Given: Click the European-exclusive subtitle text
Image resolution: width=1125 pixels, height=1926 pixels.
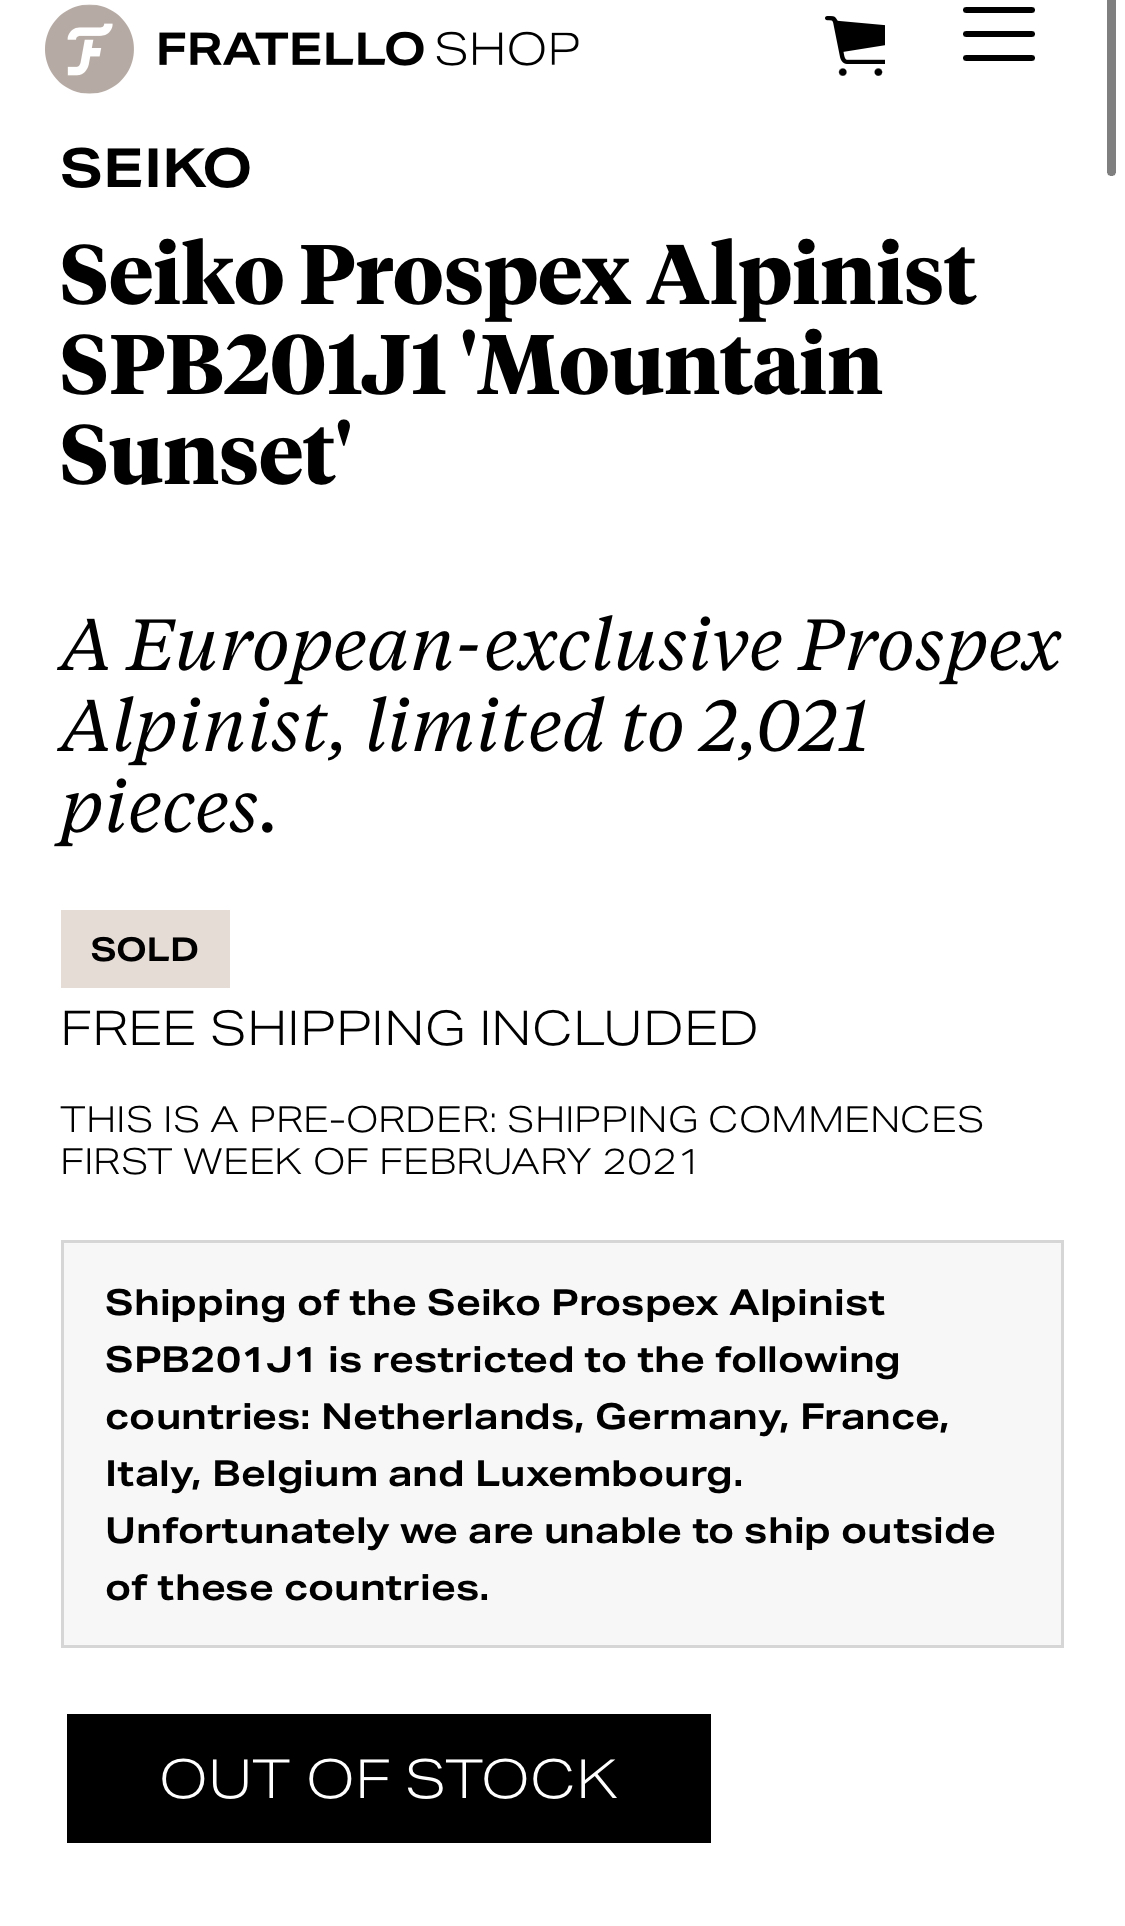Looking at the screenshot, I should (560, 725).
